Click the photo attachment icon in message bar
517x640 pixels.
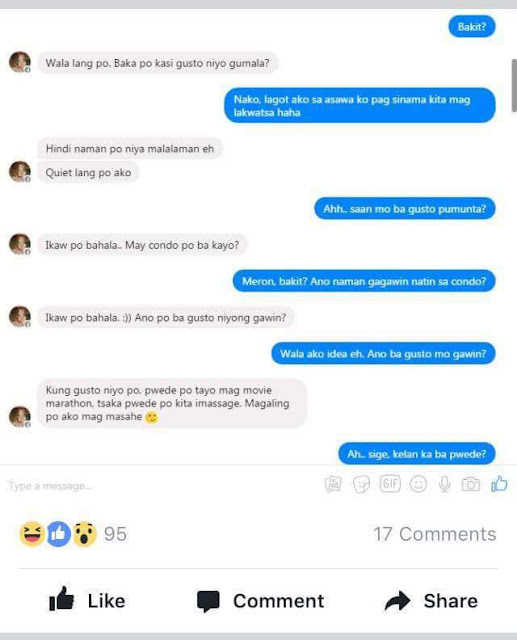[333, 484]
